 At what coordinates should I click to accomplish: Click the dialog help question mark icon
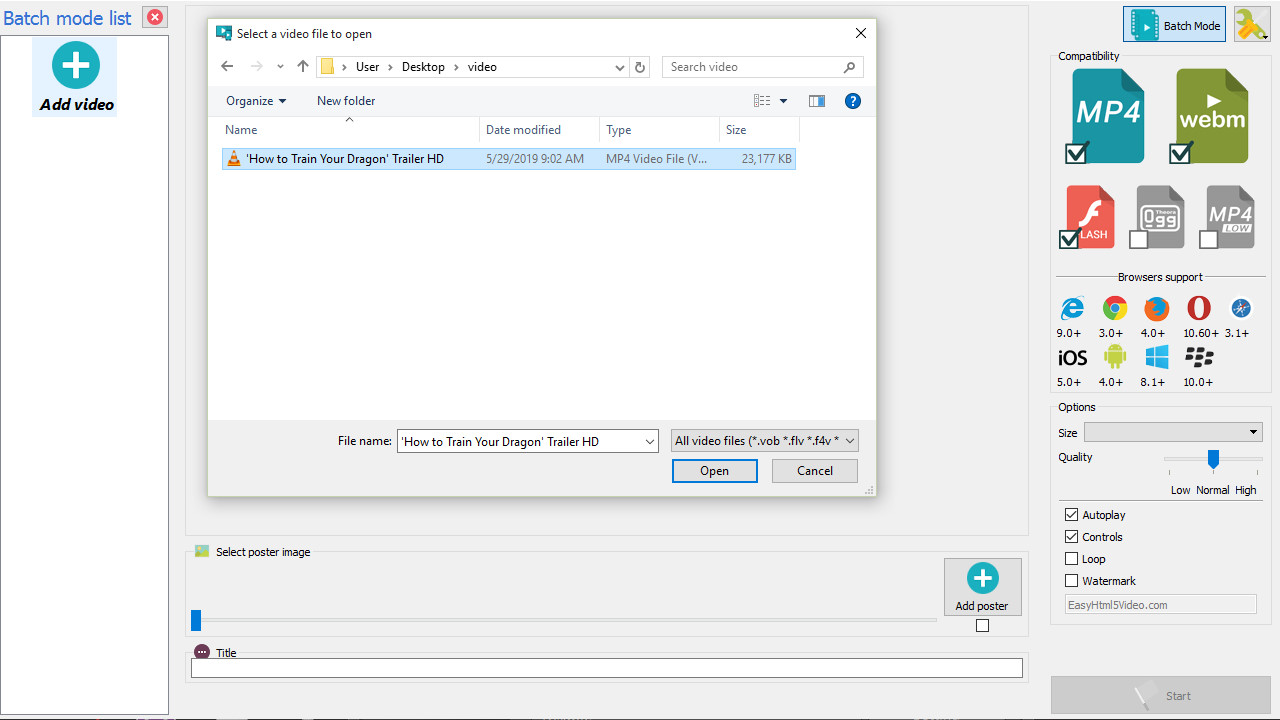(852, 101)
